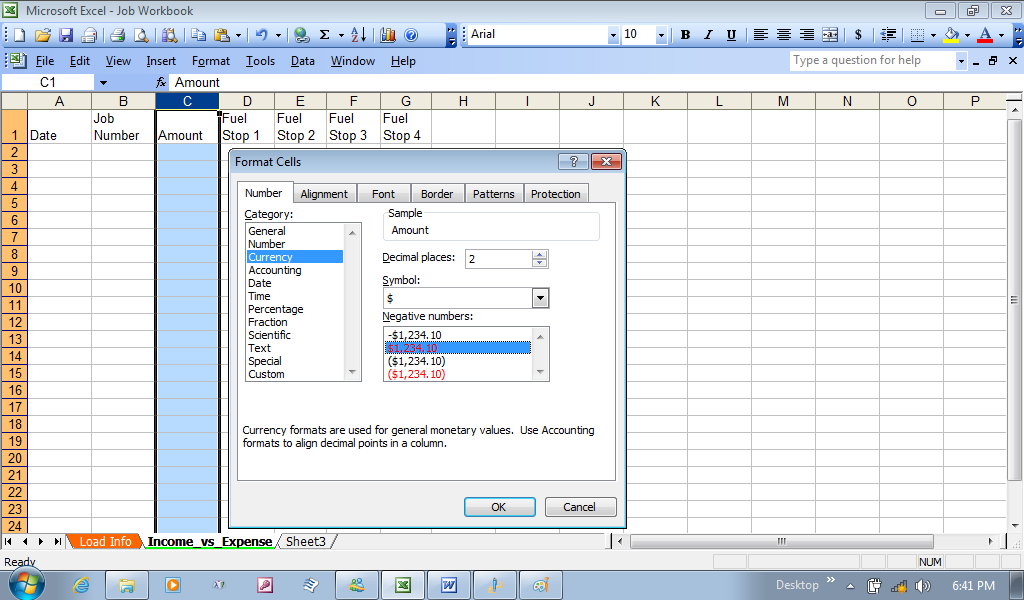
Task: Open the Symbol dropdown in Format Cells
Action: coord(540,298)
